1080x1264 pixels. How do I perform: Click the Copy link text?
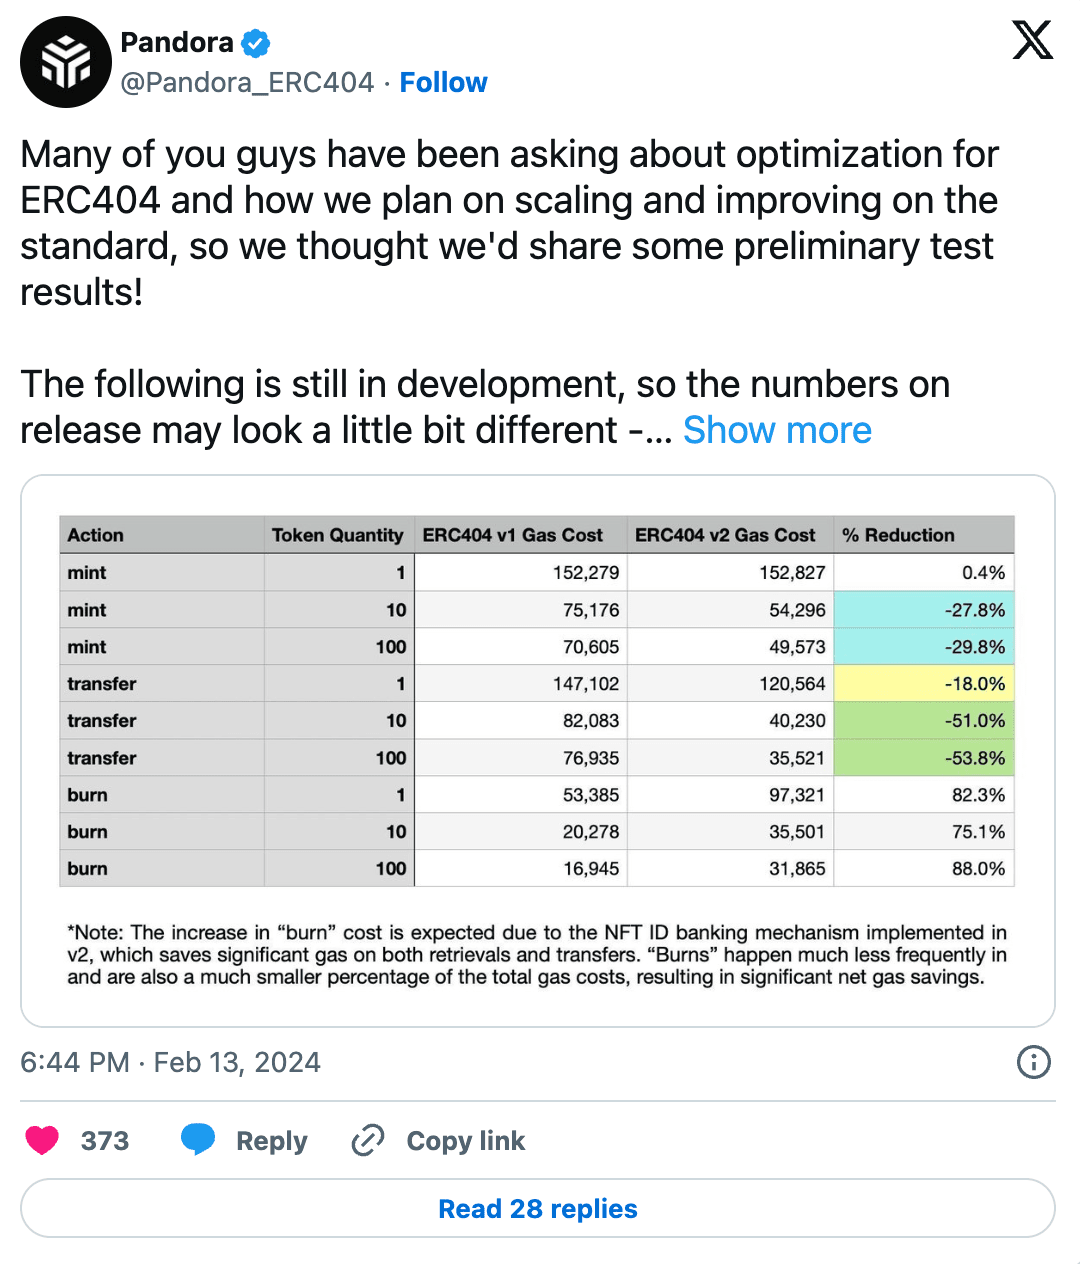pos(465,1140)
